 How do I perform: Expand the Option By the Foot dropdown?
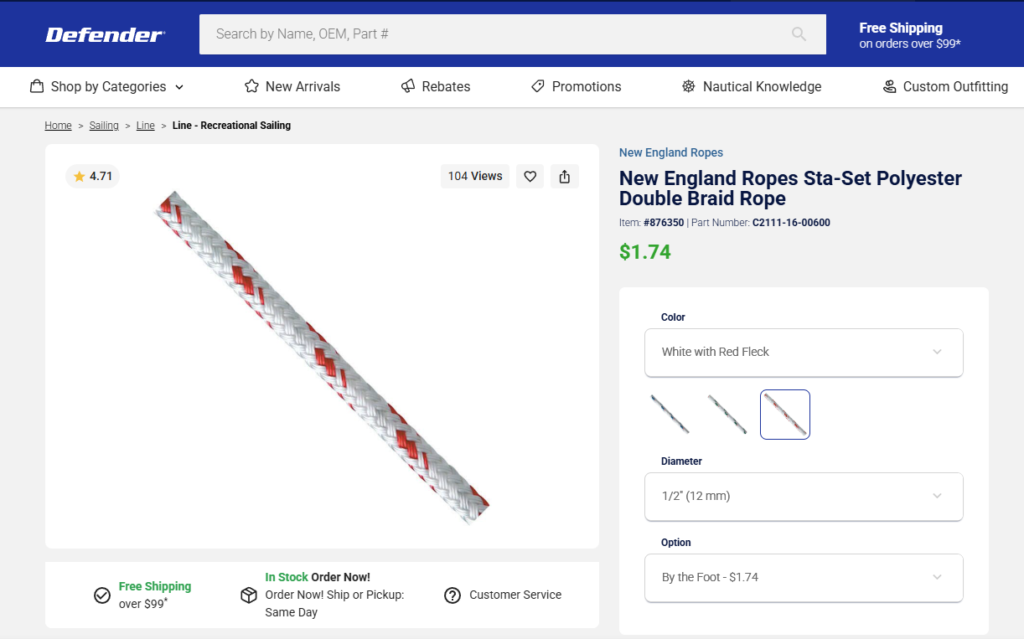click(803, 577)
